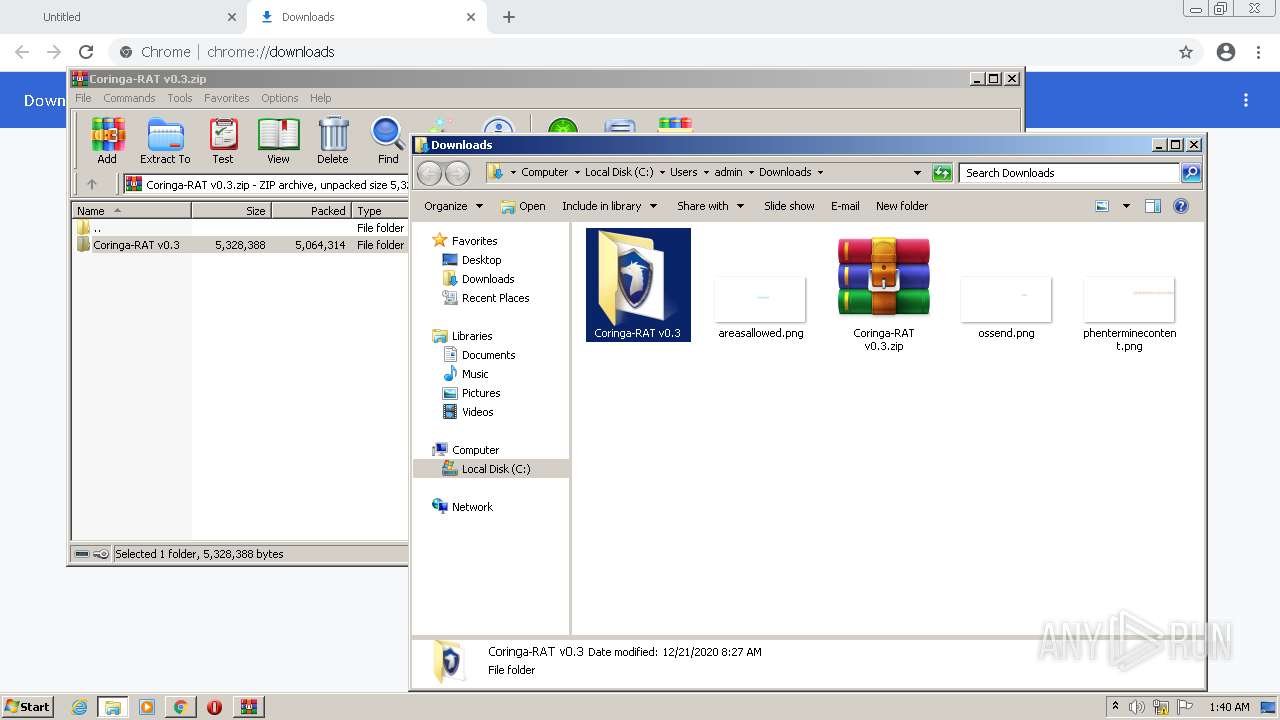The height and width of the screenshot is (720, 1280).
Task: Click the search magnifier in Downloads window
Action: [x=1191, y=173]
